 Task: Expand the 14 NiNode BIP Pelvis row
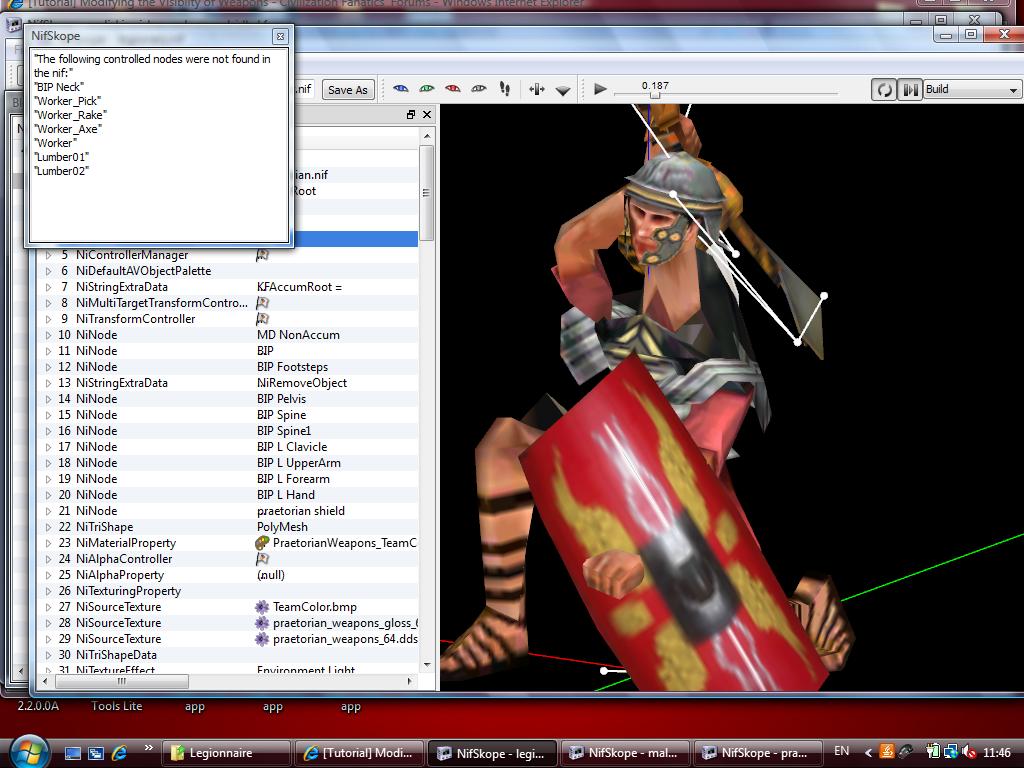[48, 399]
